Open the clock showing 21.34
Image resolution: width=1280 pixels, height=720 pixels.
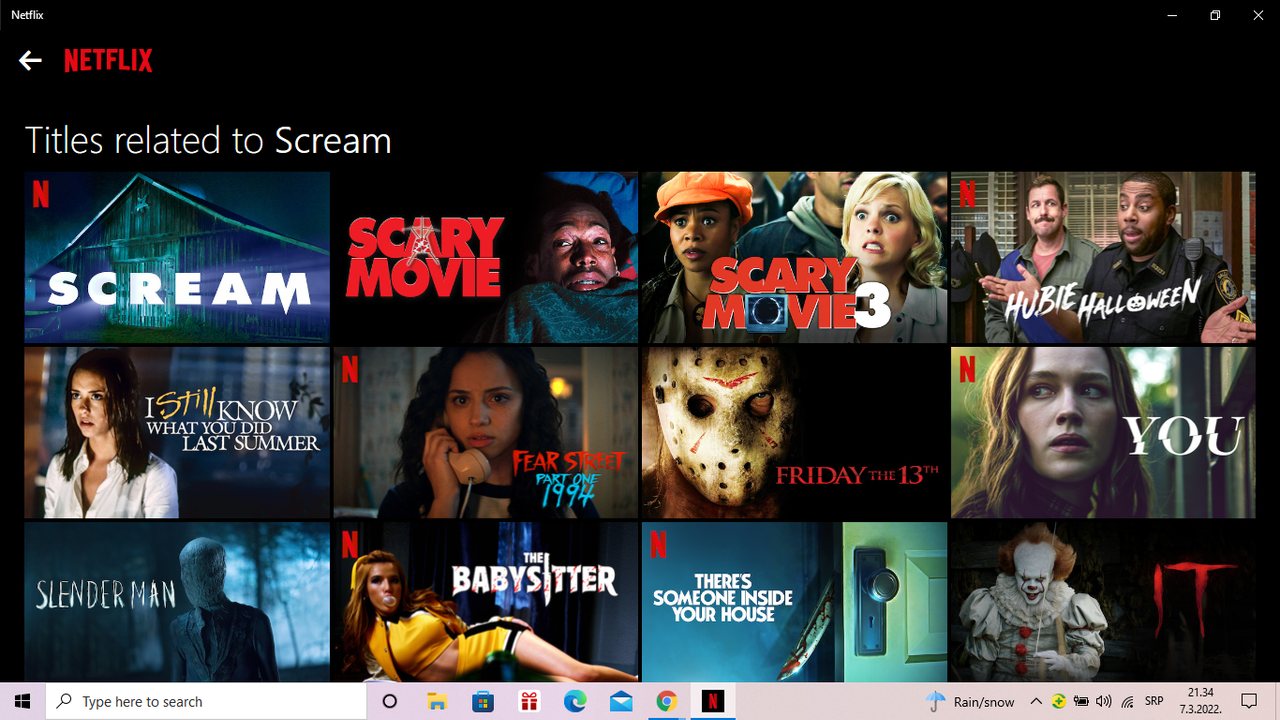(1201, 702)
